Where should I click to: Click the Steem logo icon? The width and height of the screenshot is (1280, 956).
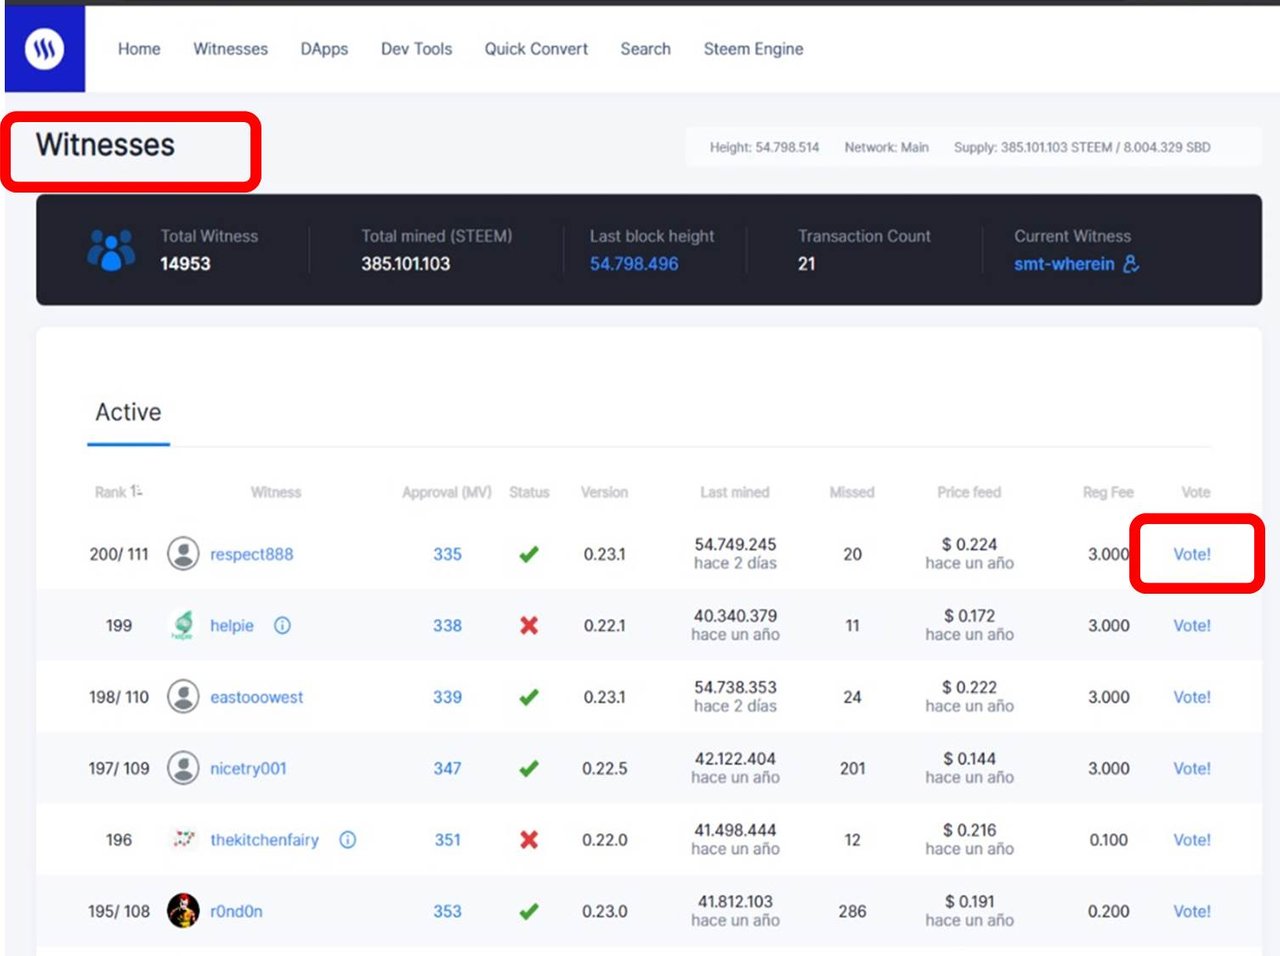point(44,48)
